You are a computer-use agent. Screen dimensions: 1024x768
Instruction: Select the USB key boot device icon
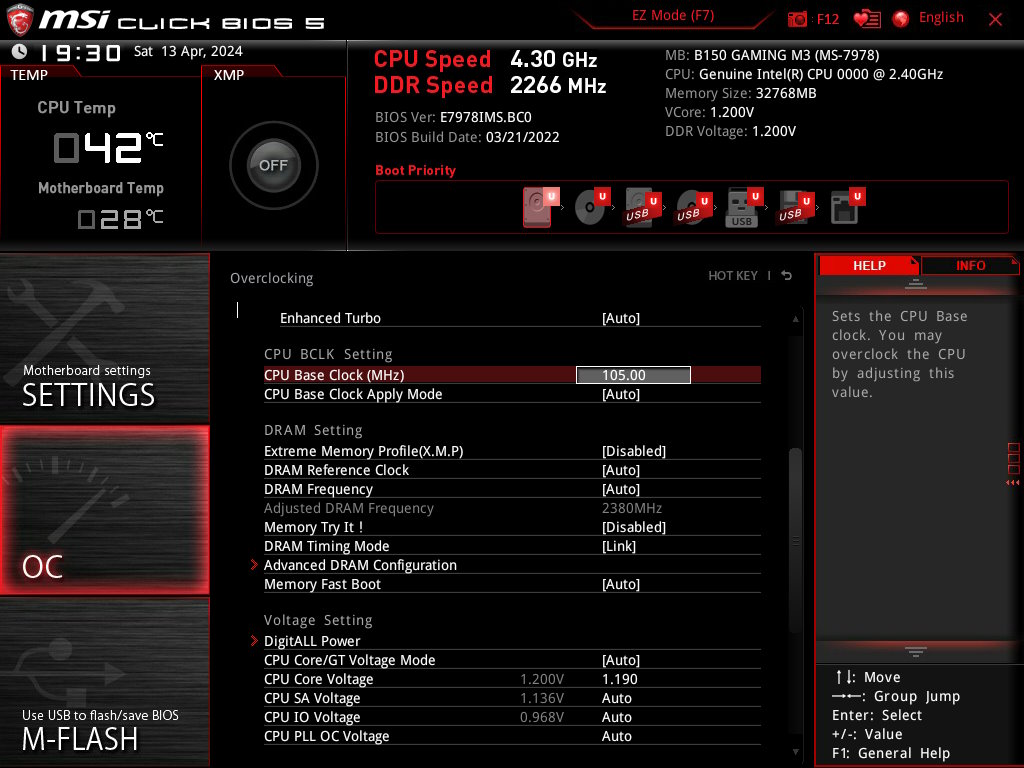point(744,206)
